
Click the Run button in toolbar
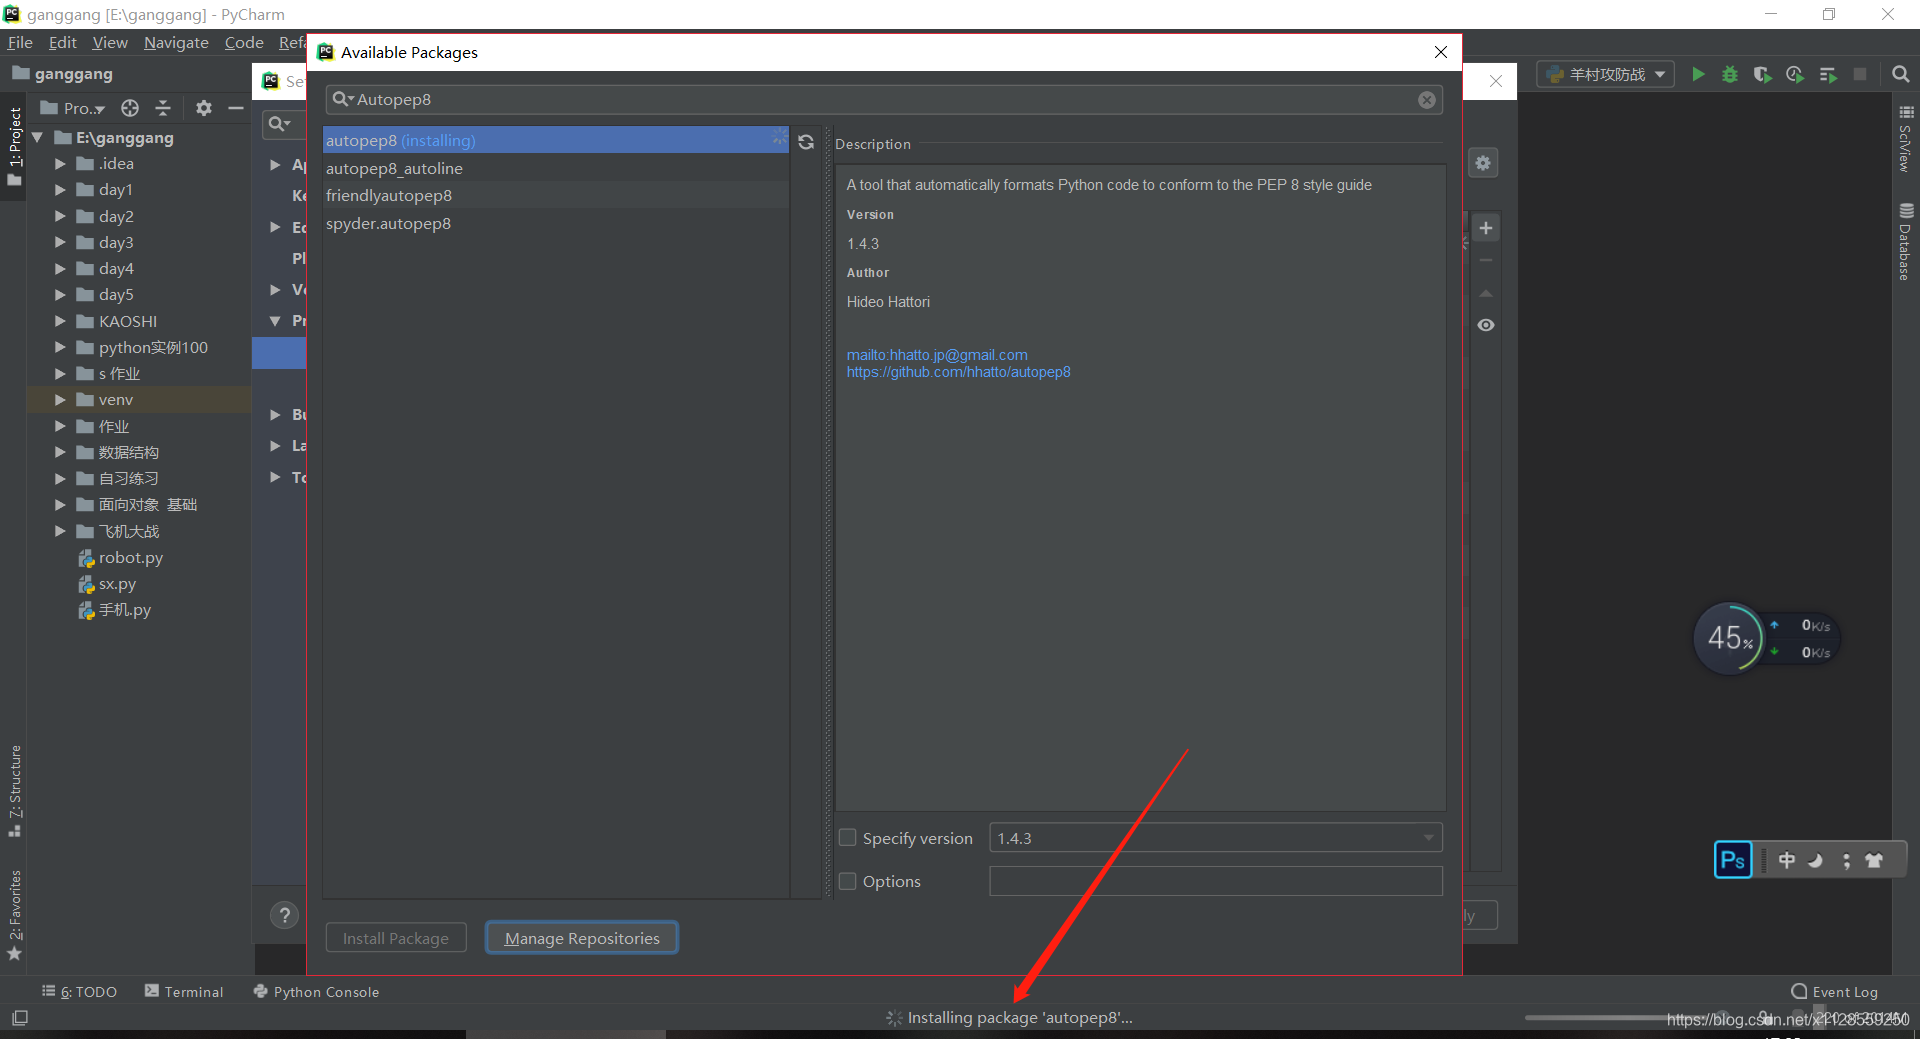coord(1698,74)
